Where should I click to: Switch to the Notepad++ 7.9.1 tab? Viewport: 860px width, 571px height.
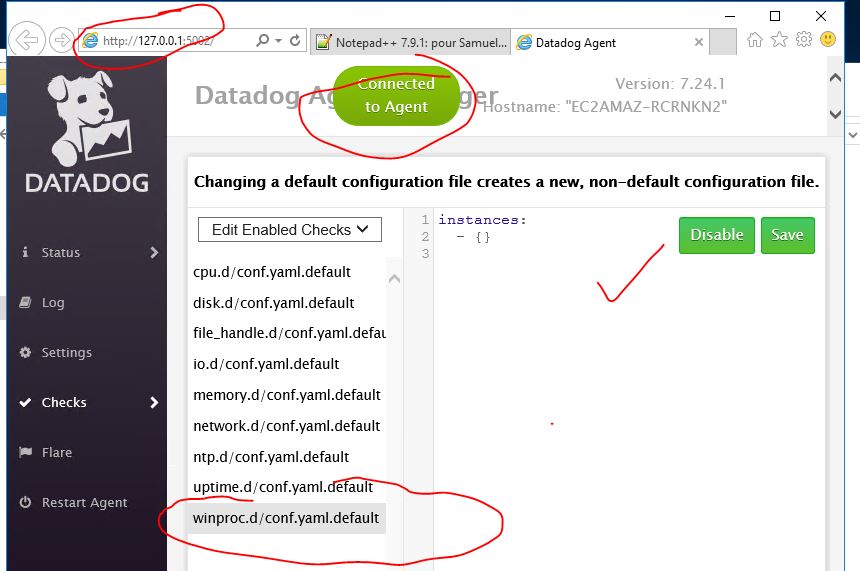coord(410,42)
